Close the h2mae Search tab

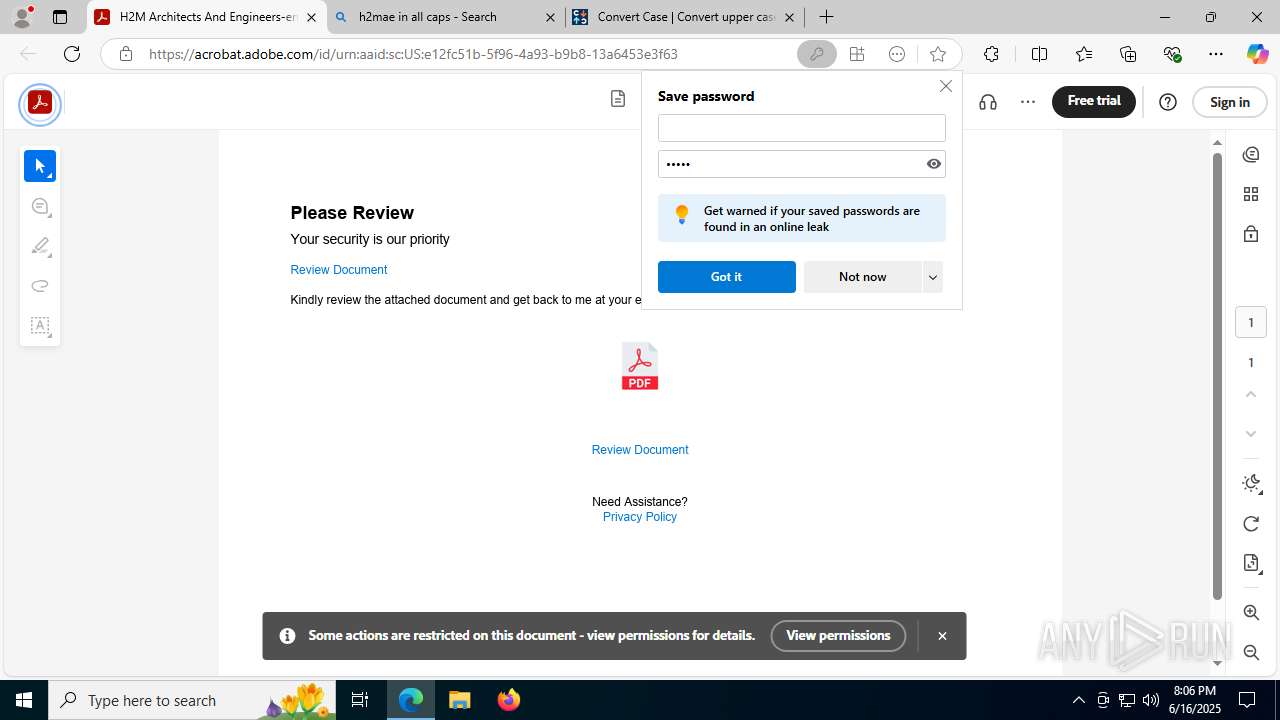[x=550, y=17]
